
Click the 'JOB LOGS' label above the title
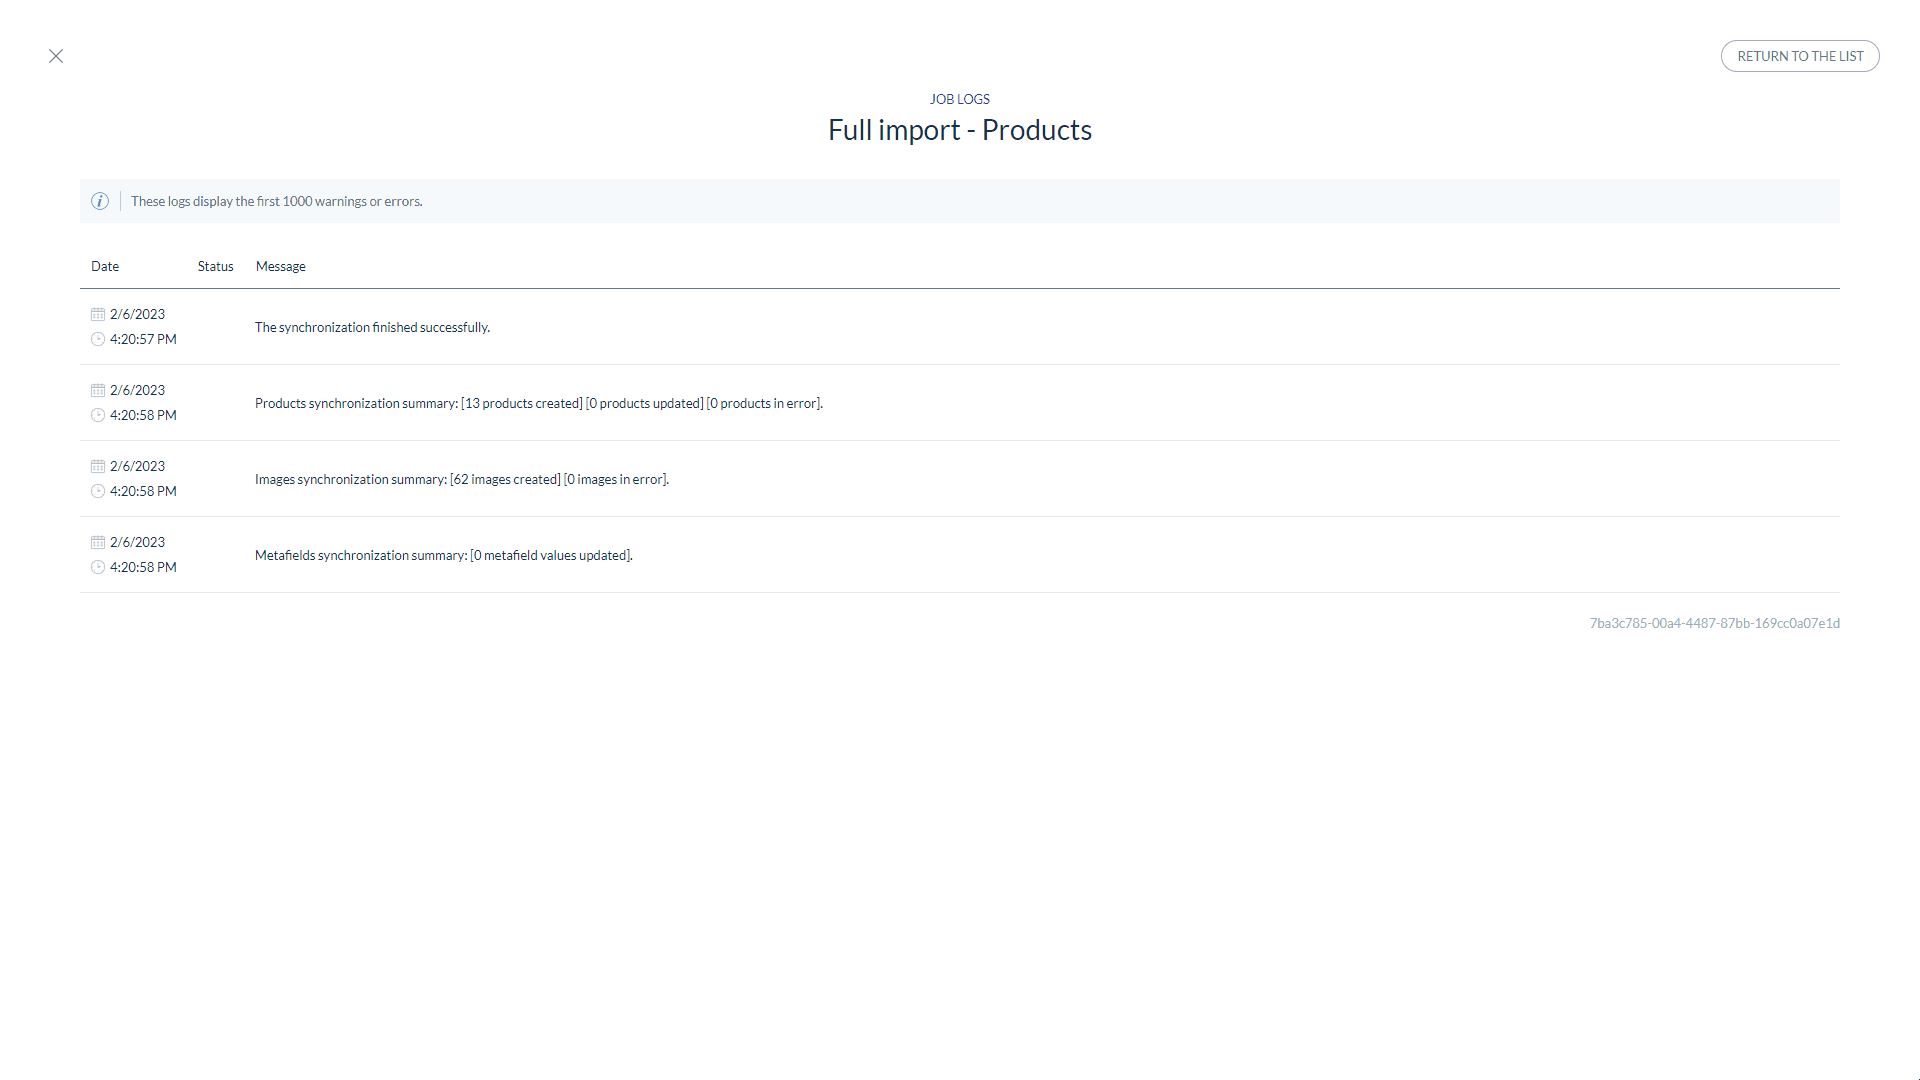(x=960, y=99)
